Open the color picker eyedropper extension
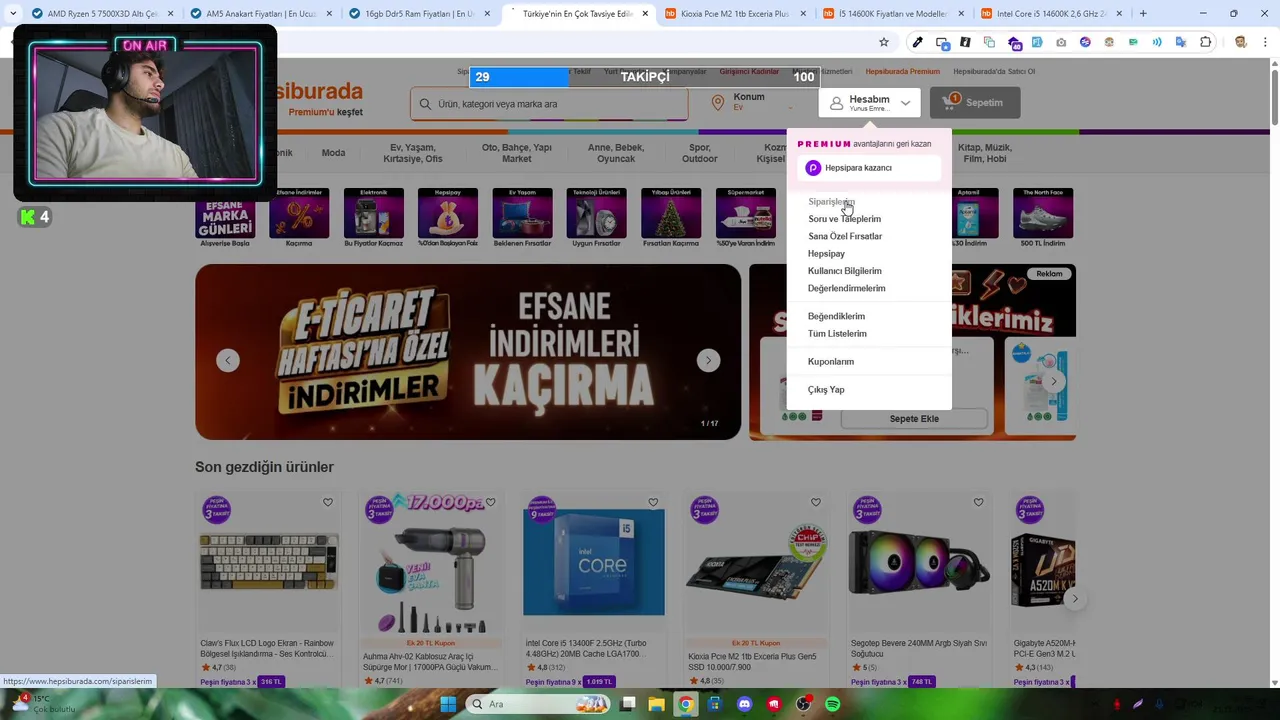 tap(917, 42)
